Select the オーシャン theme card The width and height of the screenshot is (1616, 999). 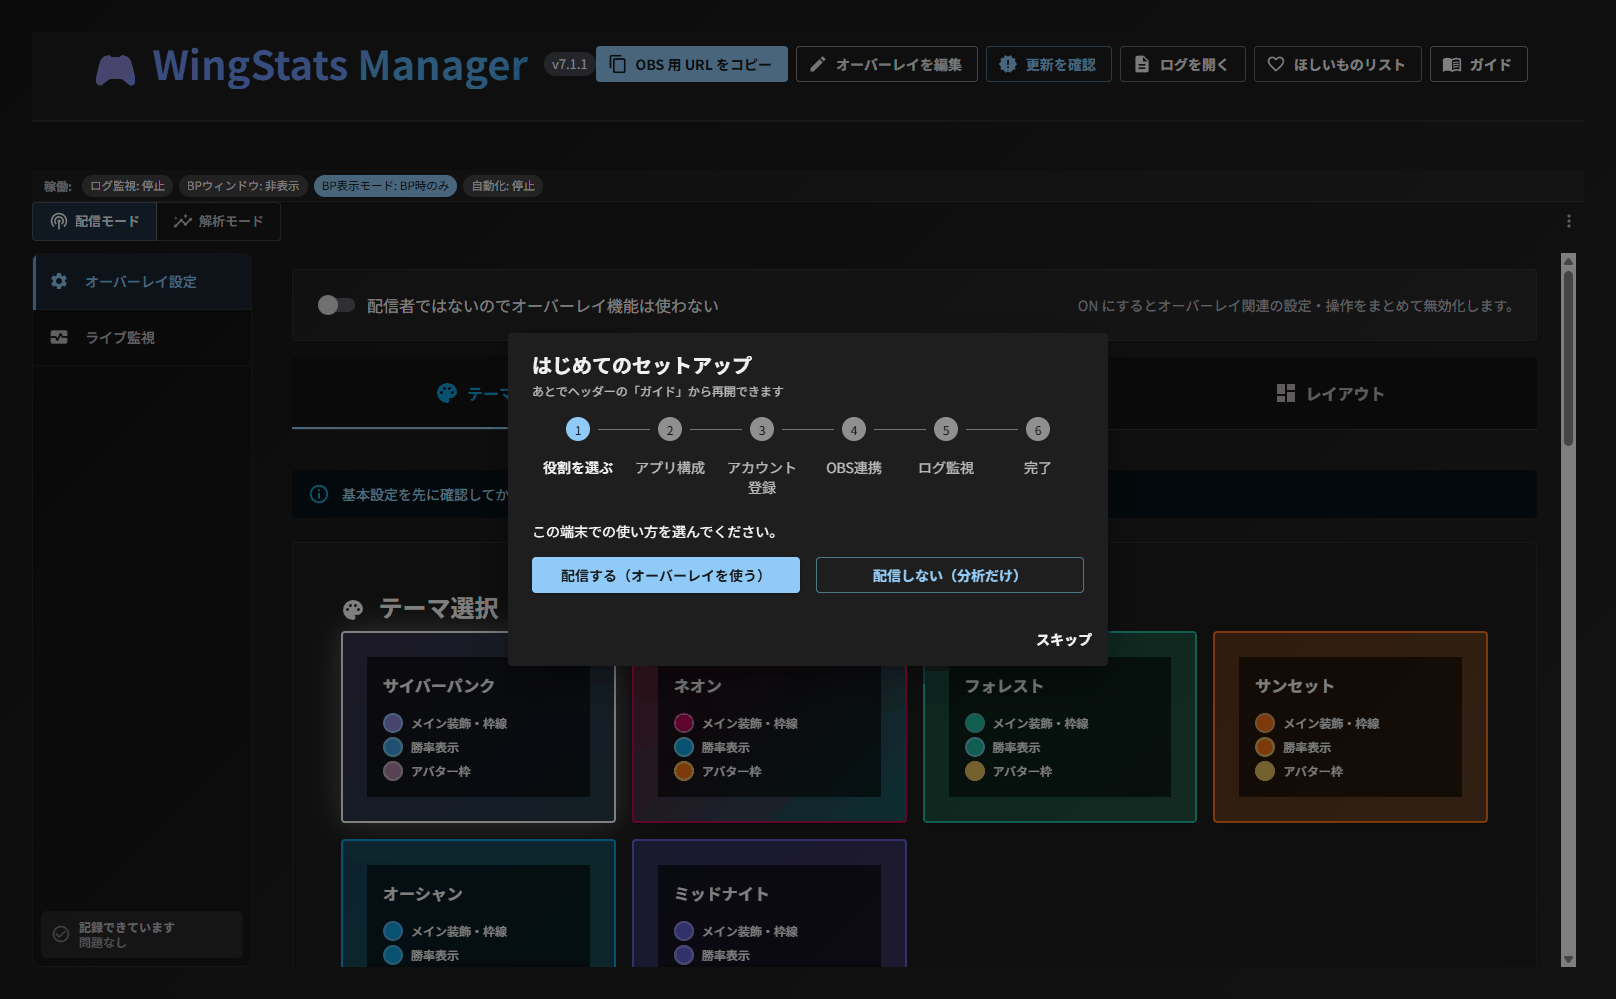pos(478,904)
